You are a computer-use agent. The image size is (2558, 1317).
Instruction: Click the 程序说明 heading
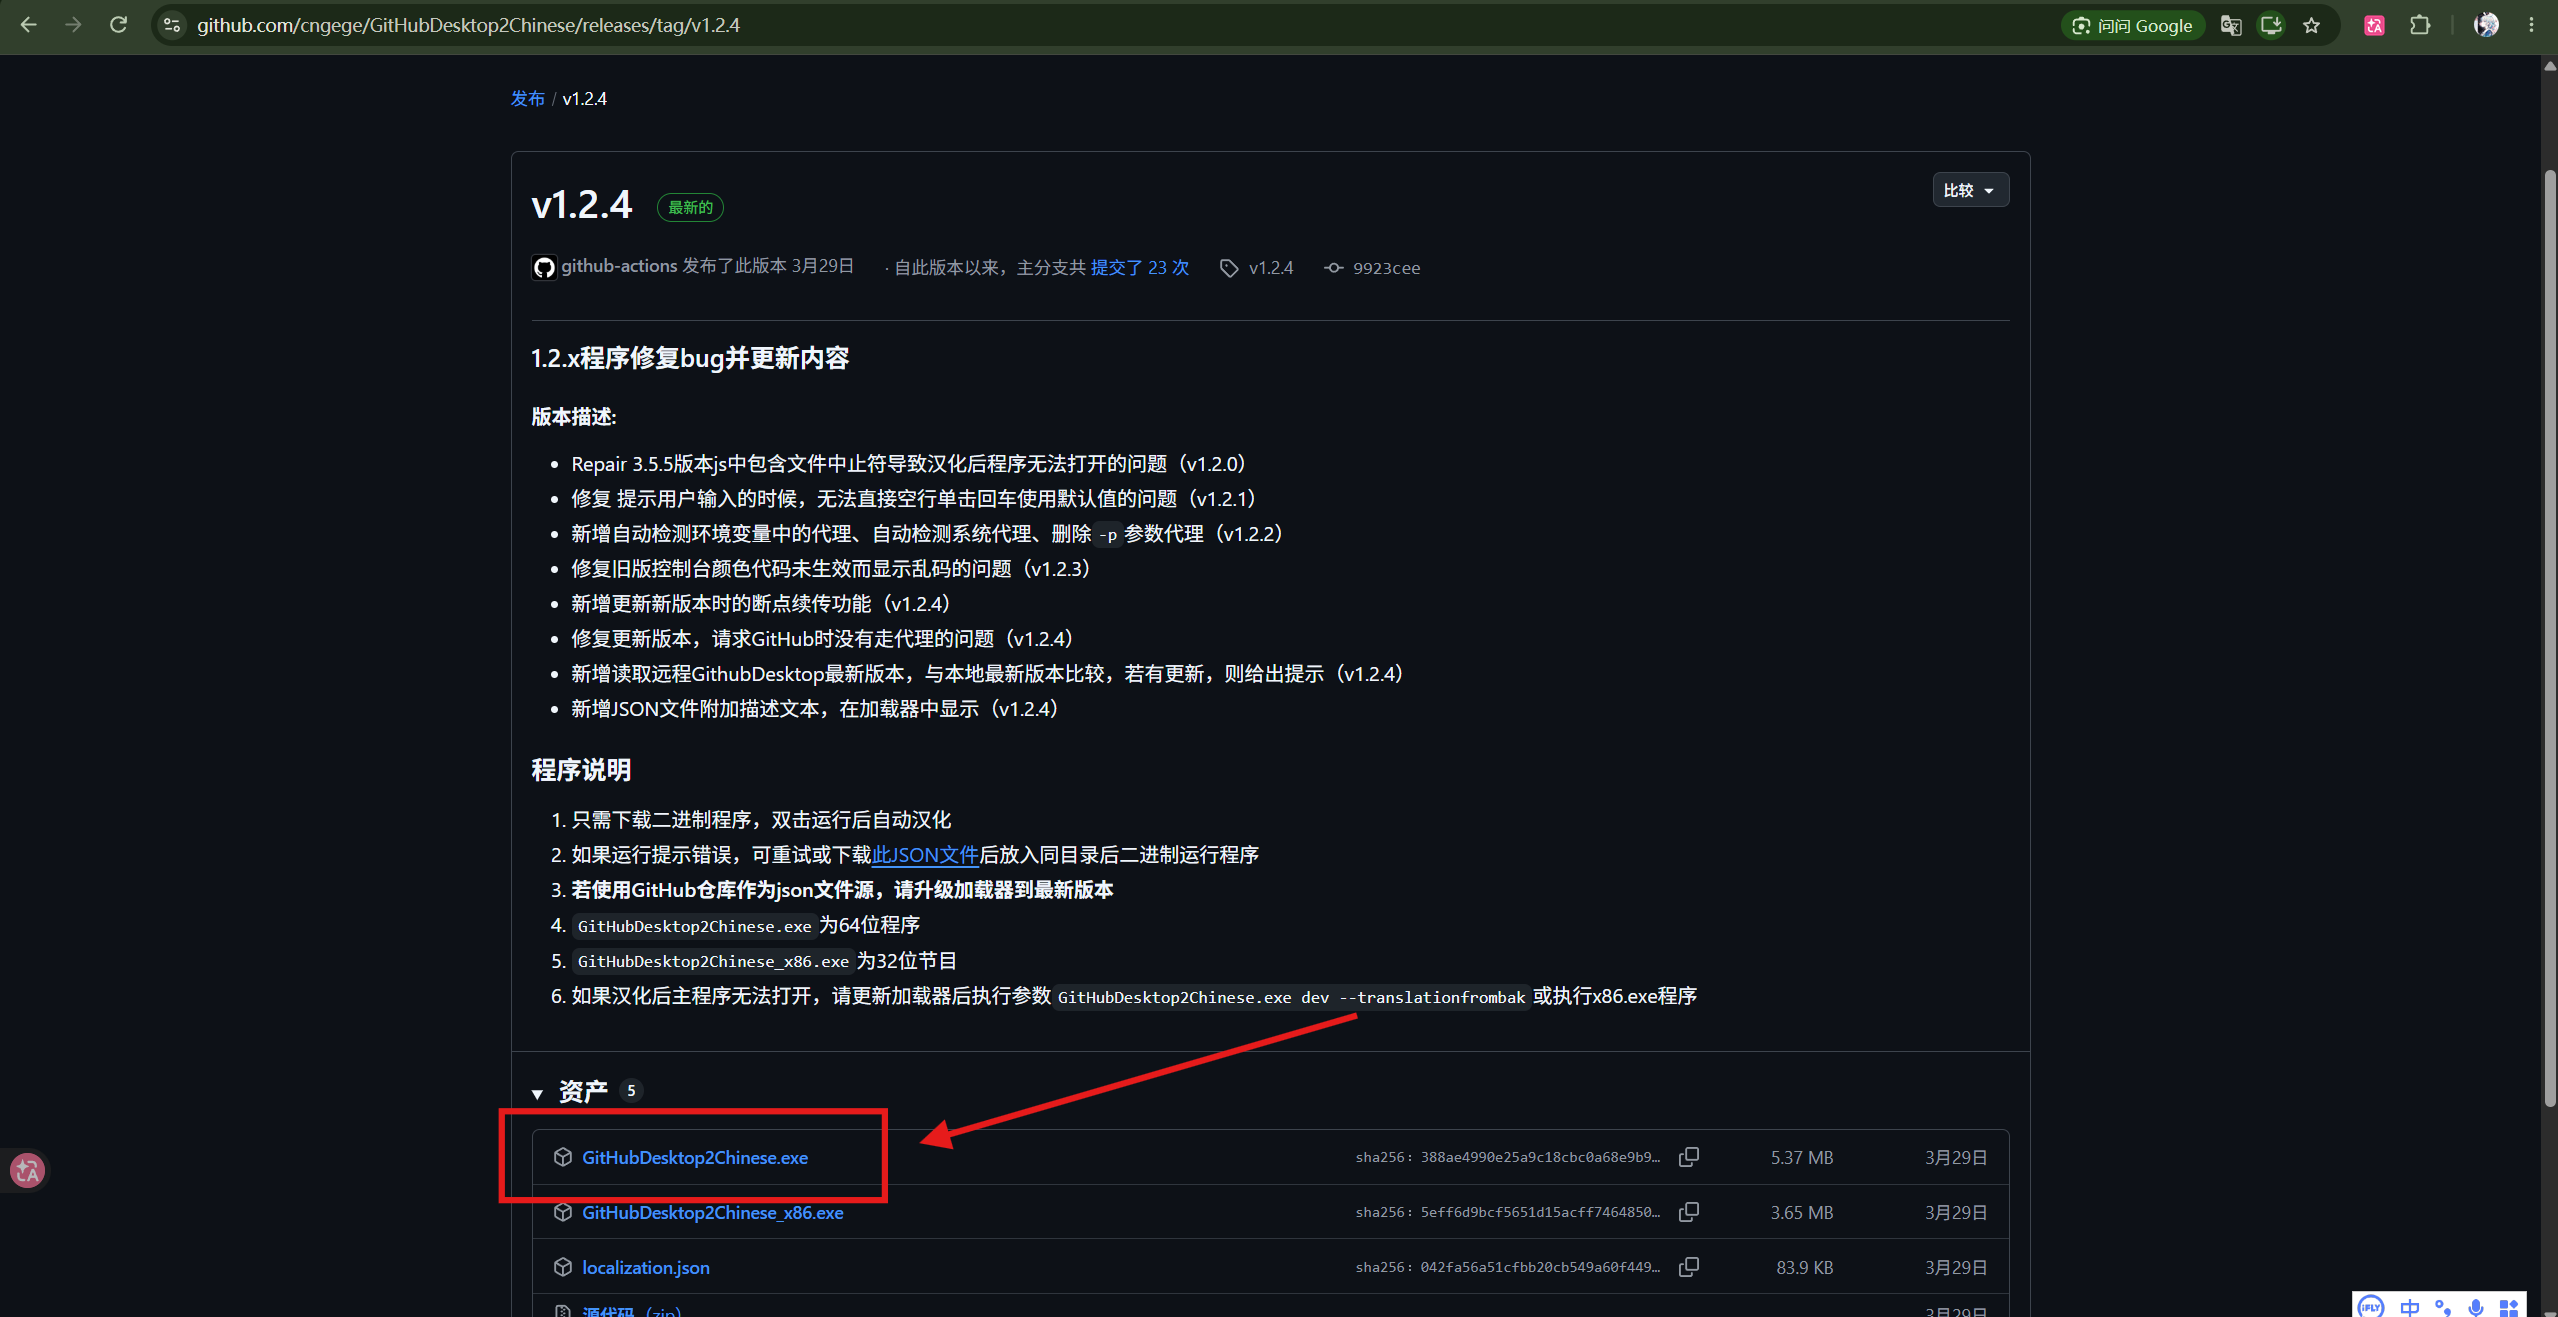tap(581, 770)
